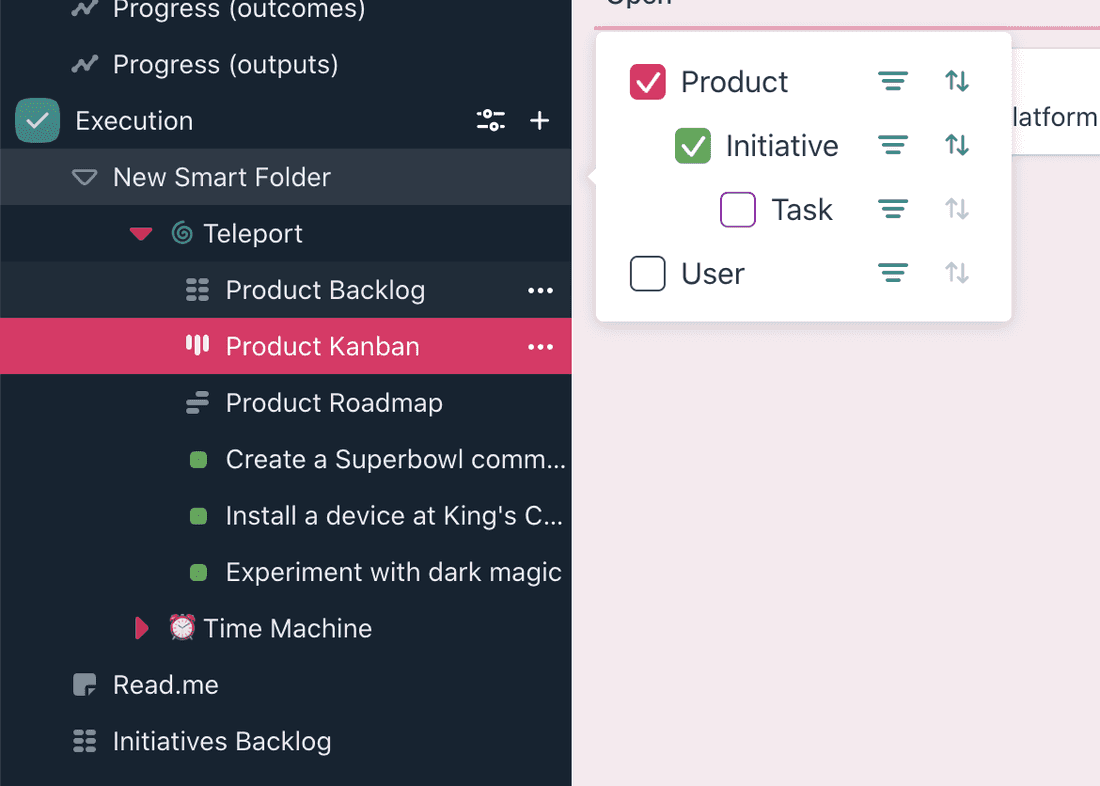The width and height of the screenshot is (1100, 786).
Task: Open the filter icon beside Initiative
Action: point(893,145)
